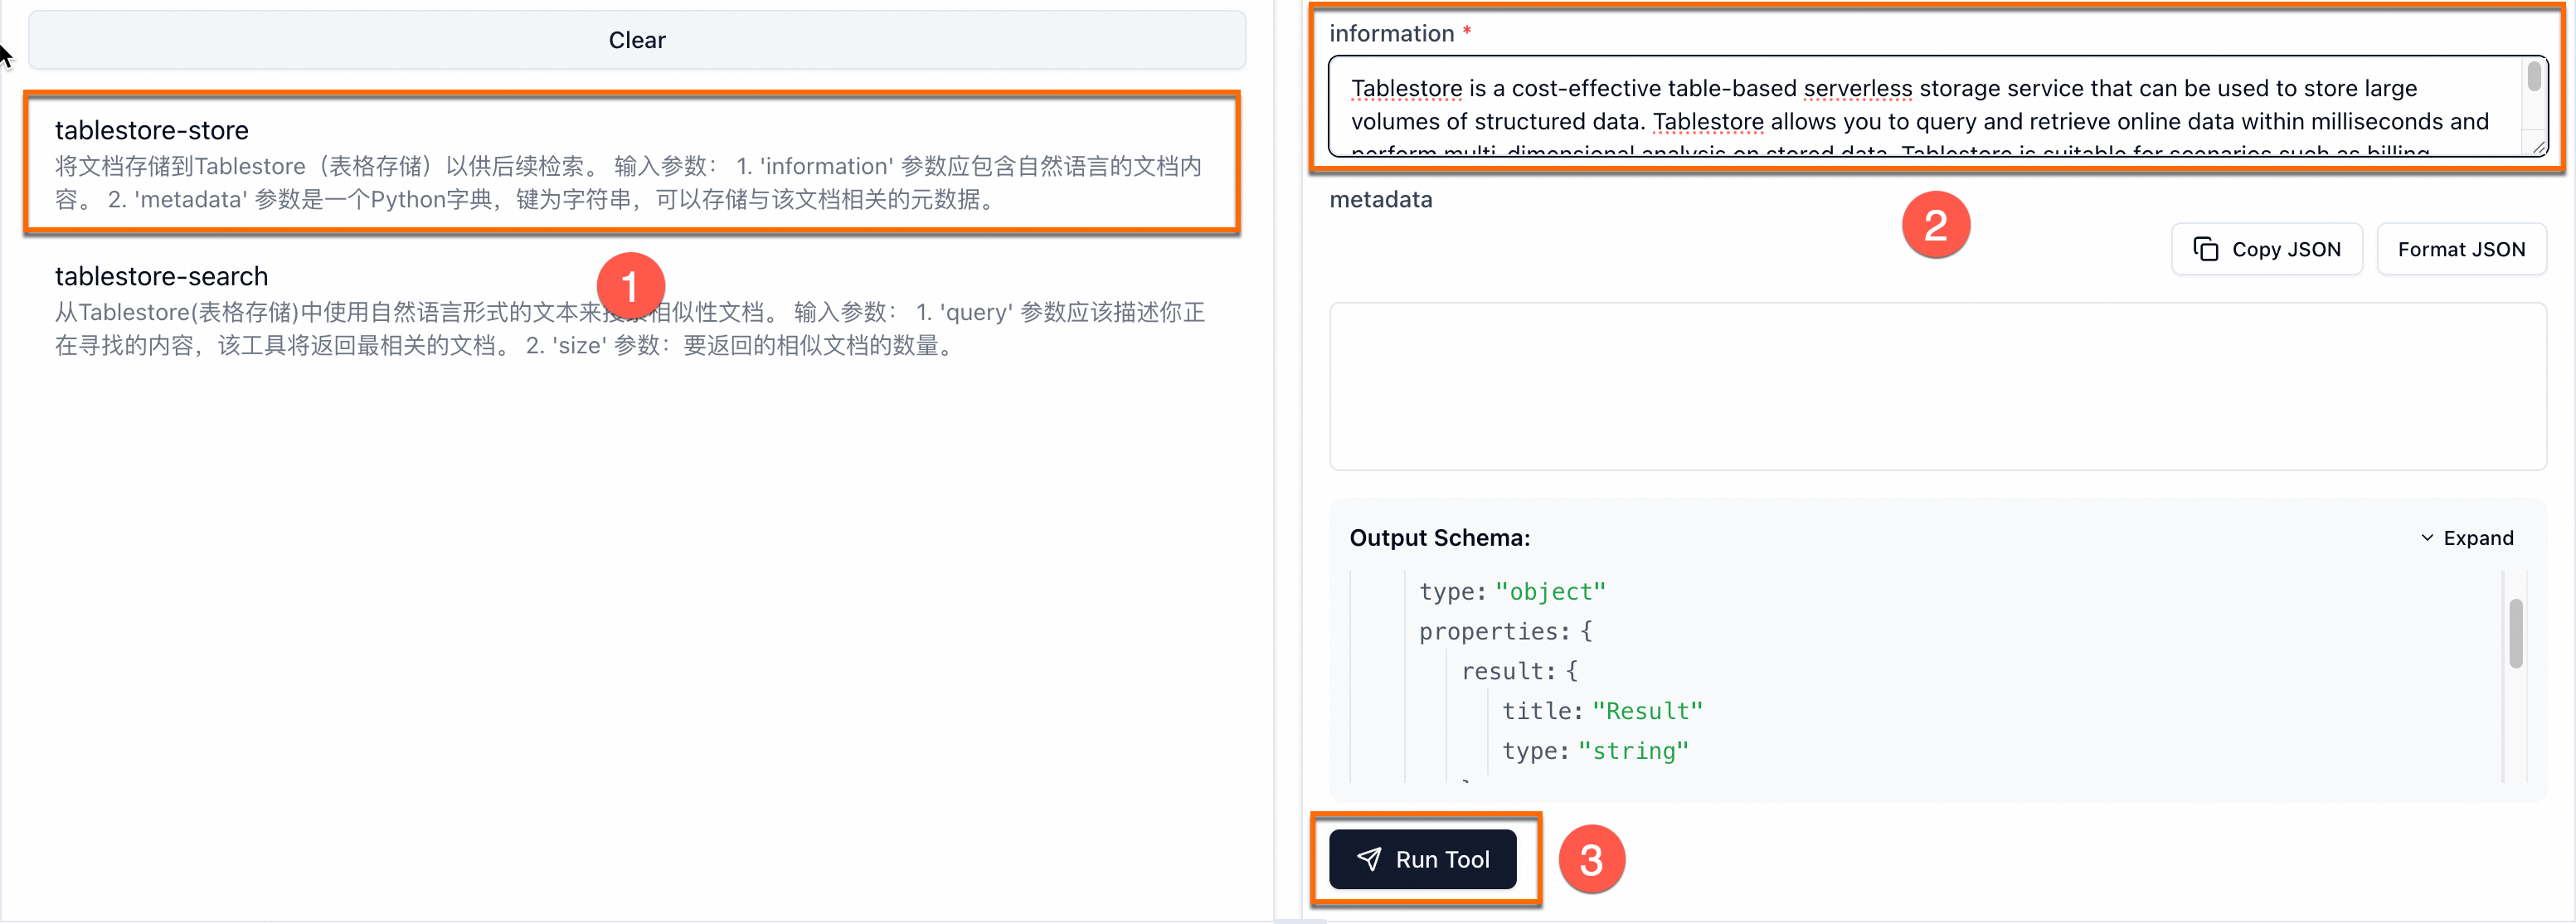Screen dimensions: 2576x924
Task: Focus the metadata JSON editor
Action: coord(1937,386)
